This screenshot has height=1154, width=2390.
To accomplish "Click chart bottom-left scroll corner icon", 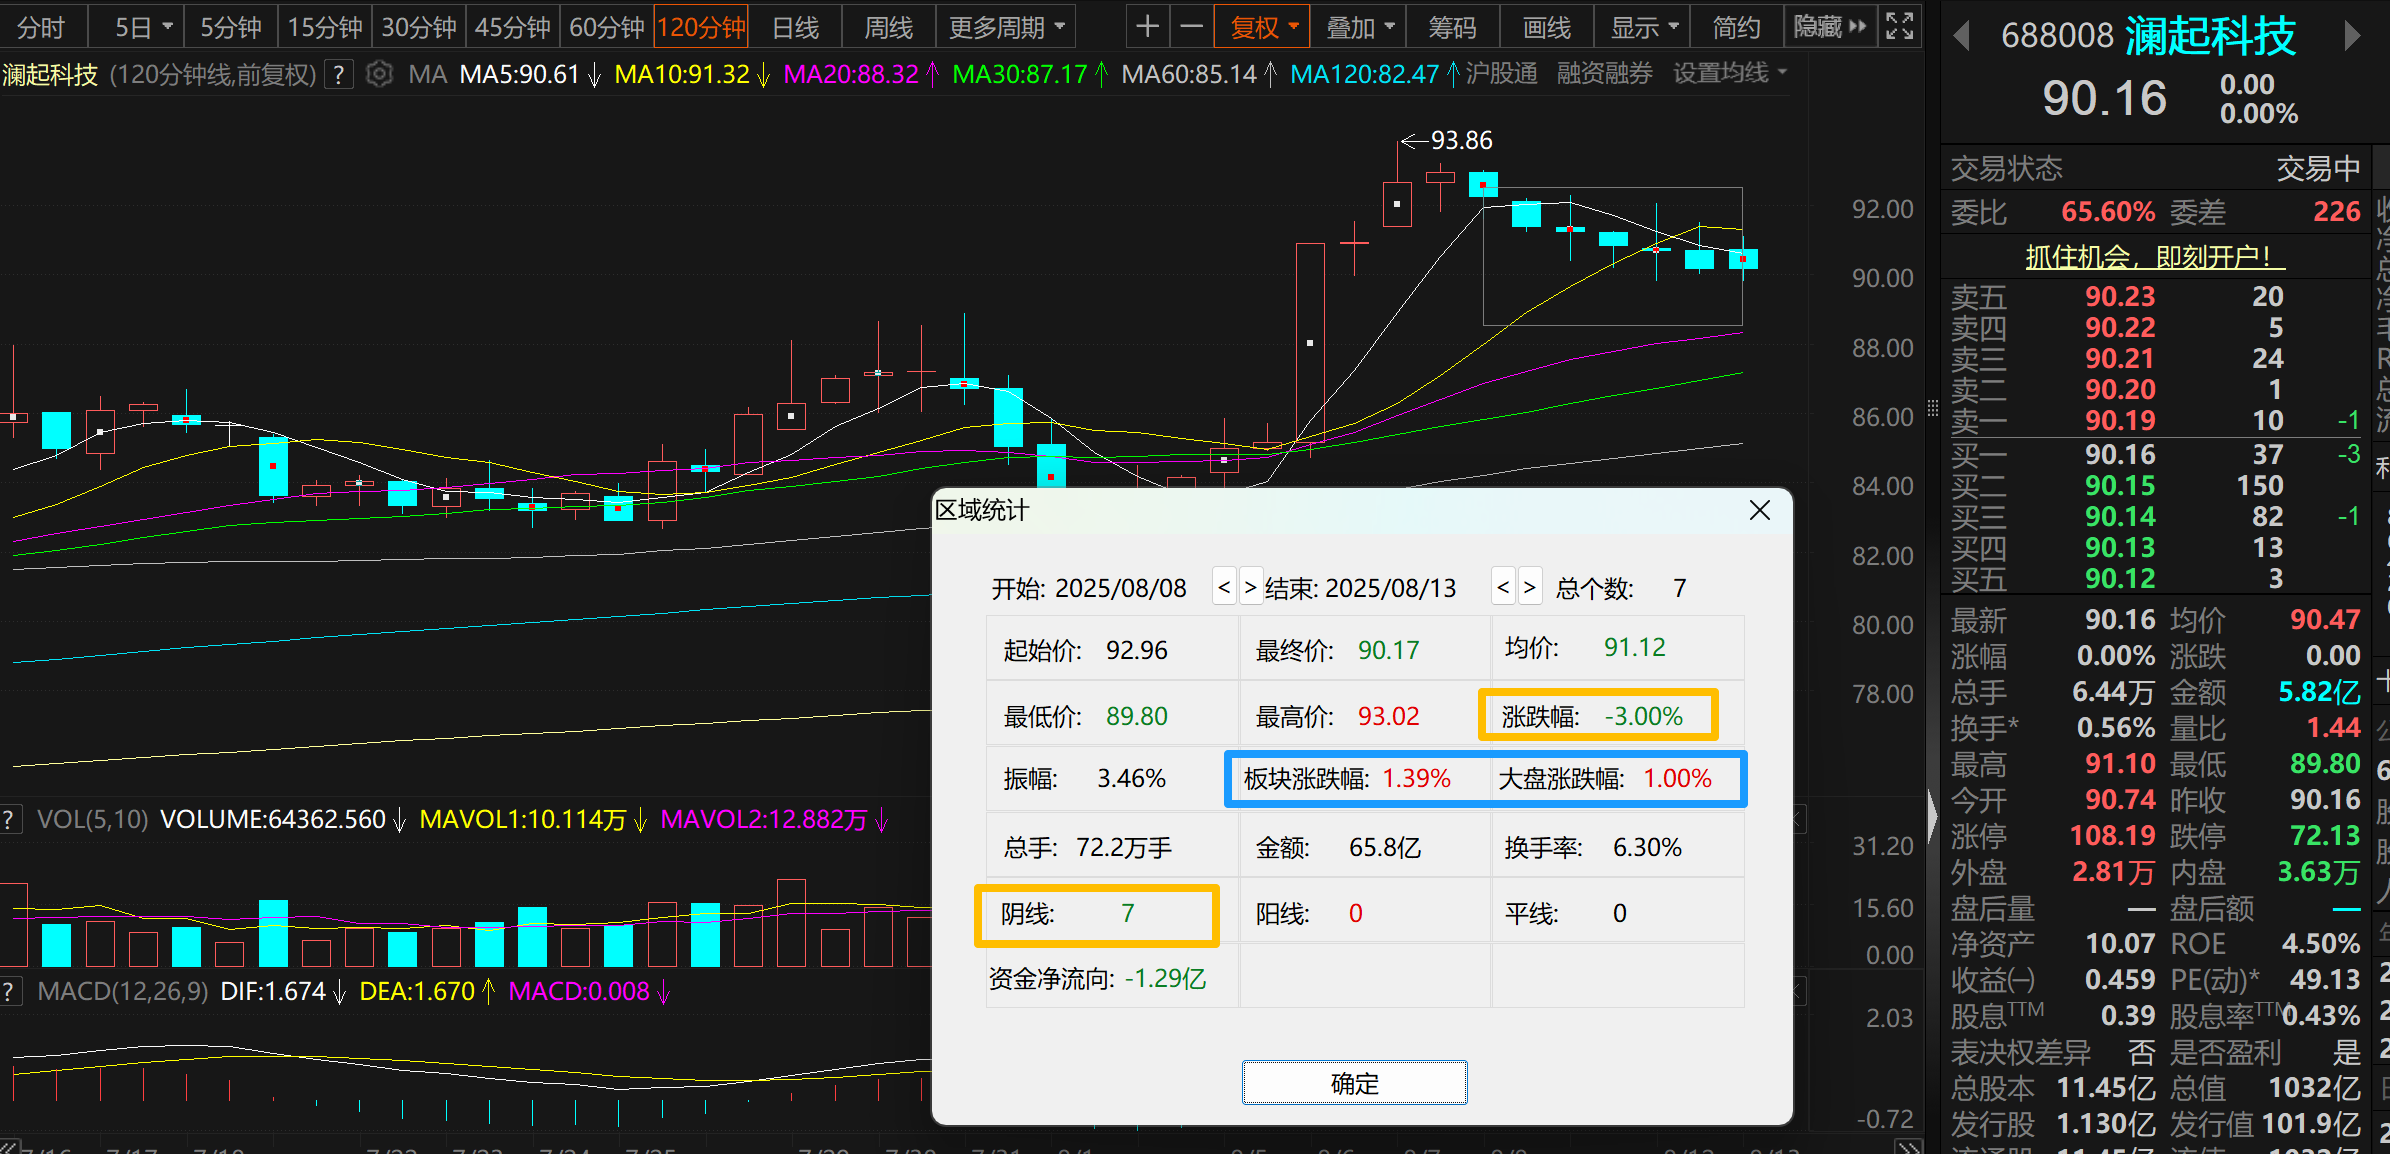I will tap(9, 1146).
